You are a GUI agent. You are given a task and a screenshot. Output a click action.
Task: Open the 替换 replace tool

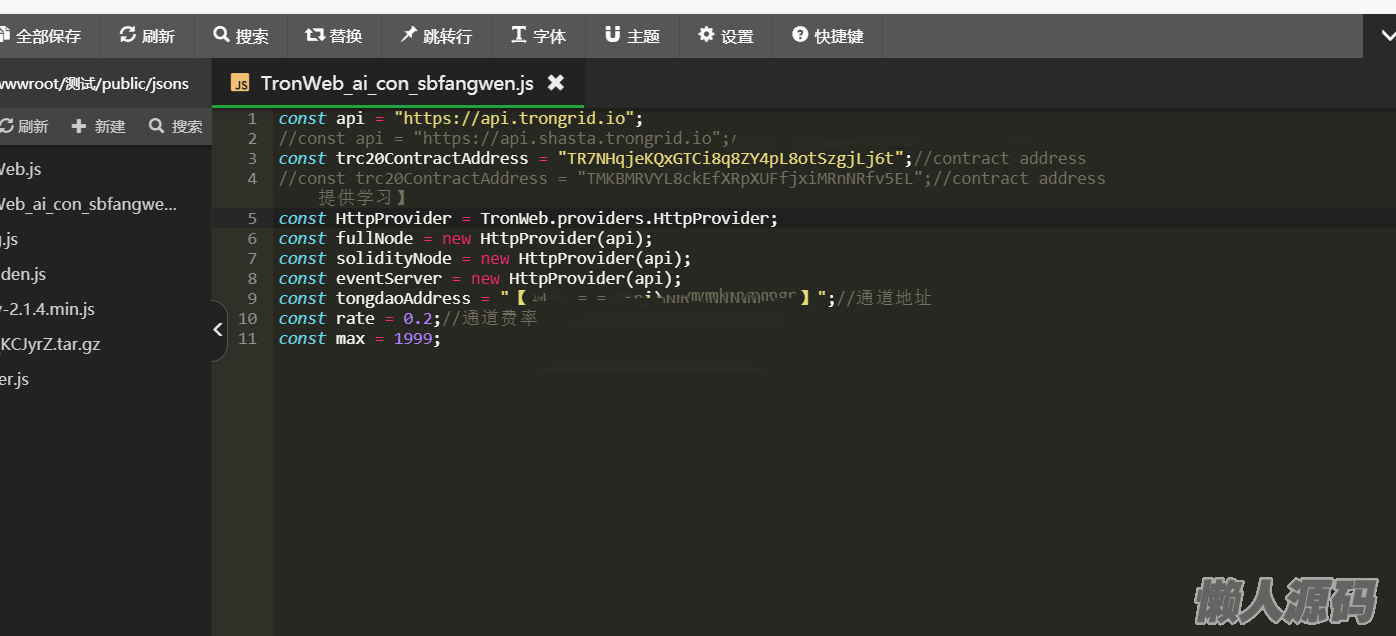point(334,36)
